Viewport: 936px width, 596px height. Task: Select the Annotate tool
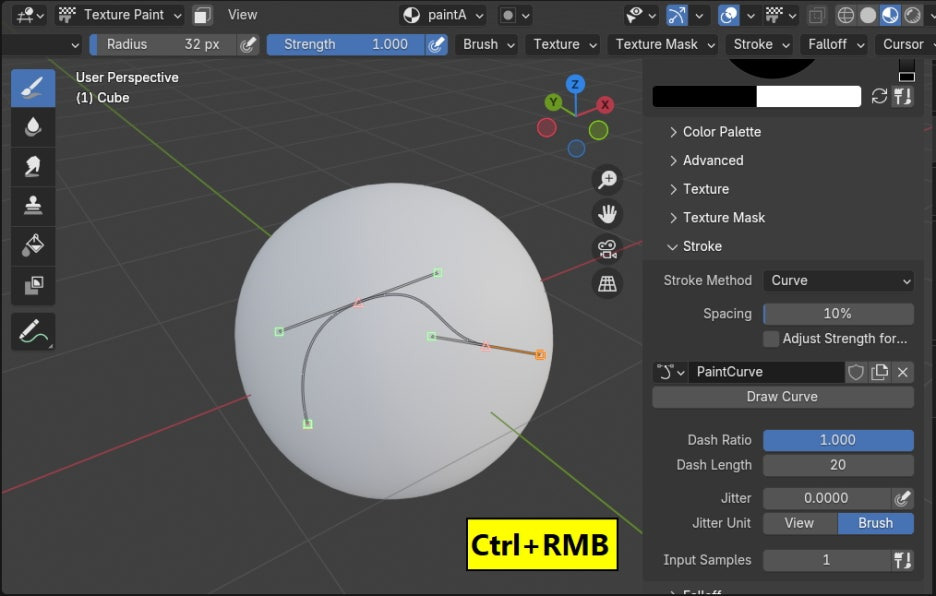33,331
